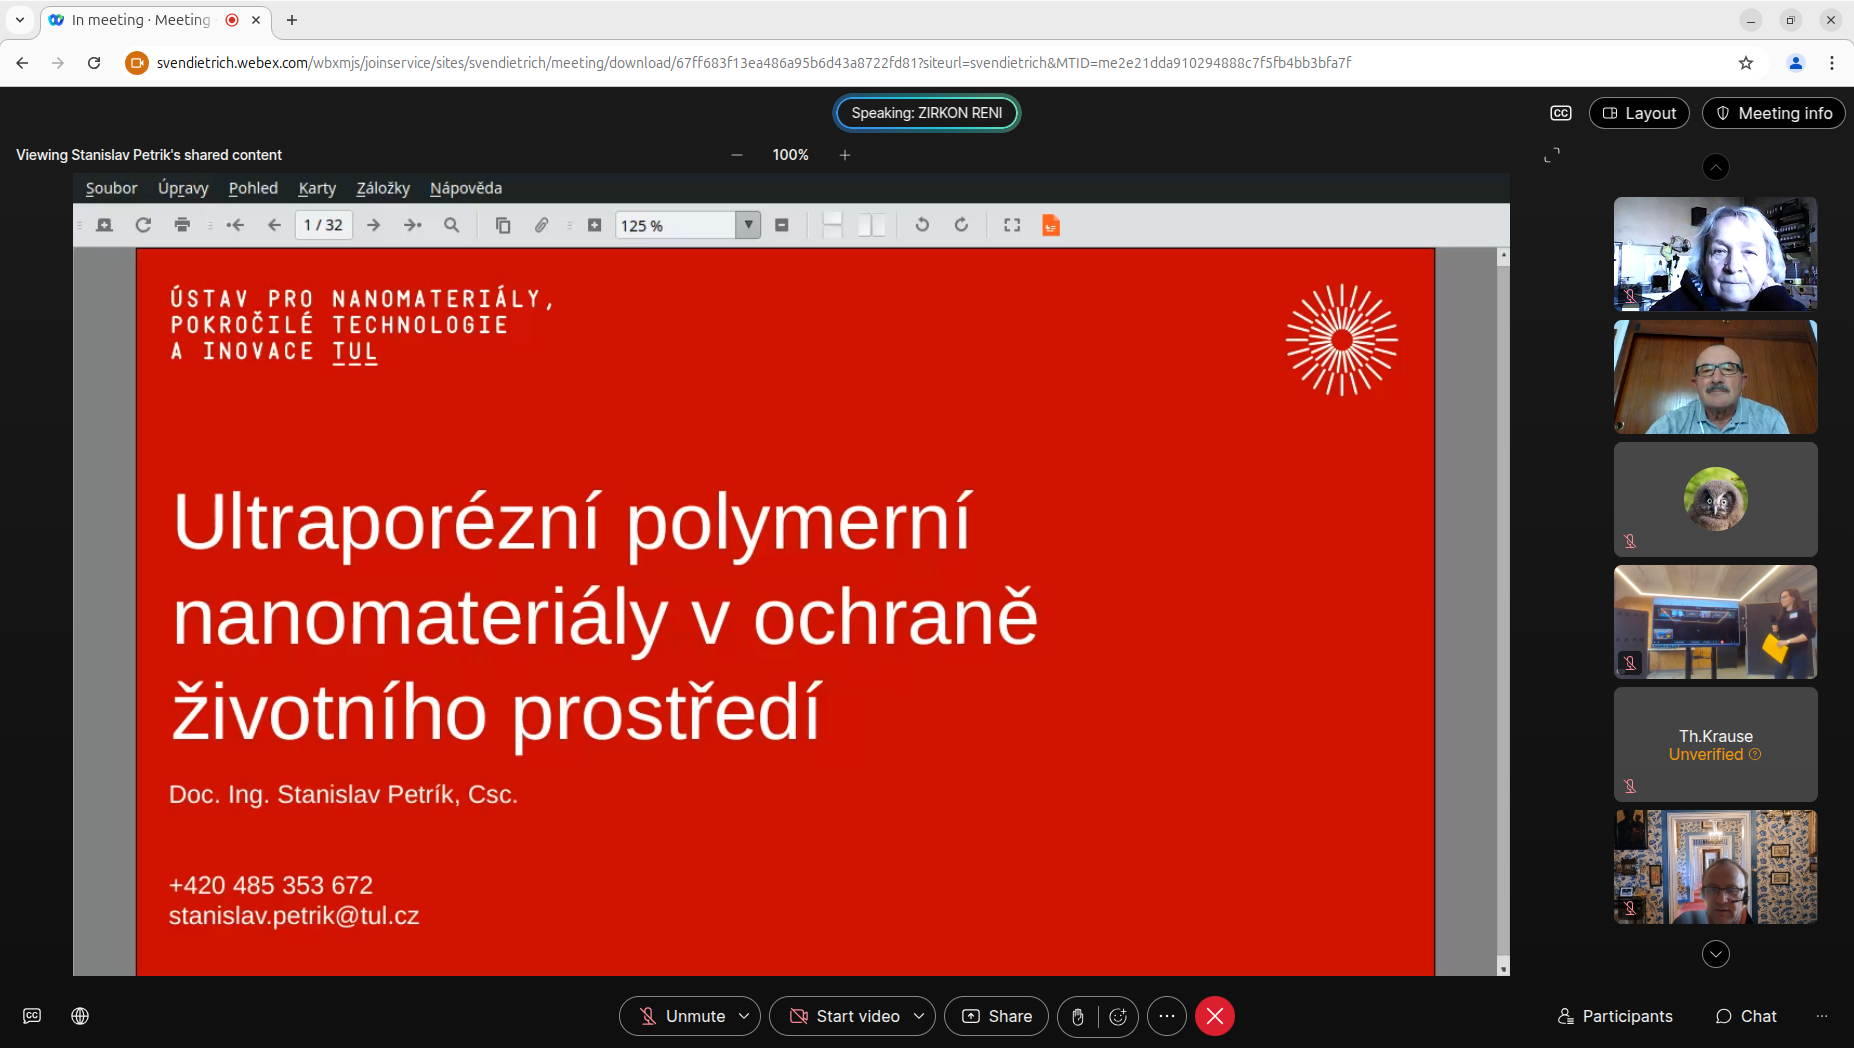The image size is (1854, 1048).
Task: Open the Layout menu
Action: click(1639, 113)
